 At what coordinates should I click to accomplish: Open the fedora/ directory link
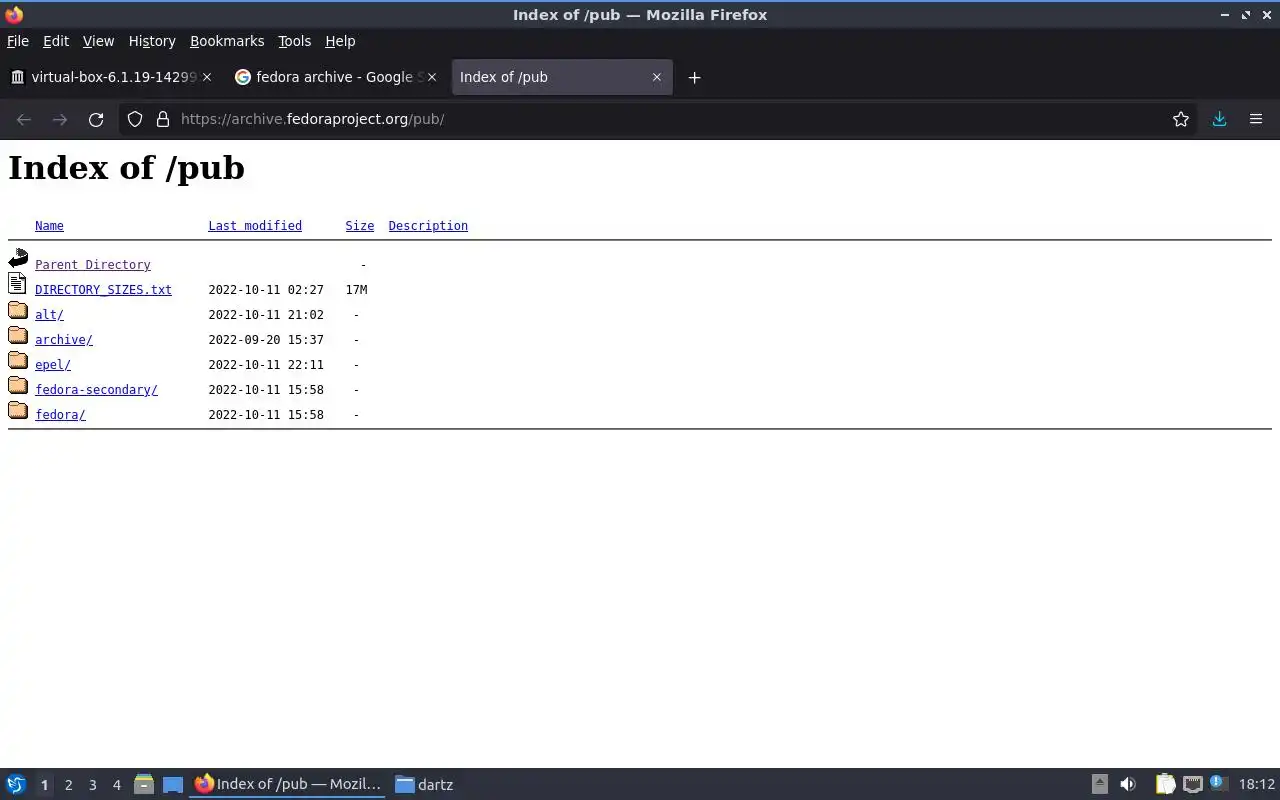60,415
